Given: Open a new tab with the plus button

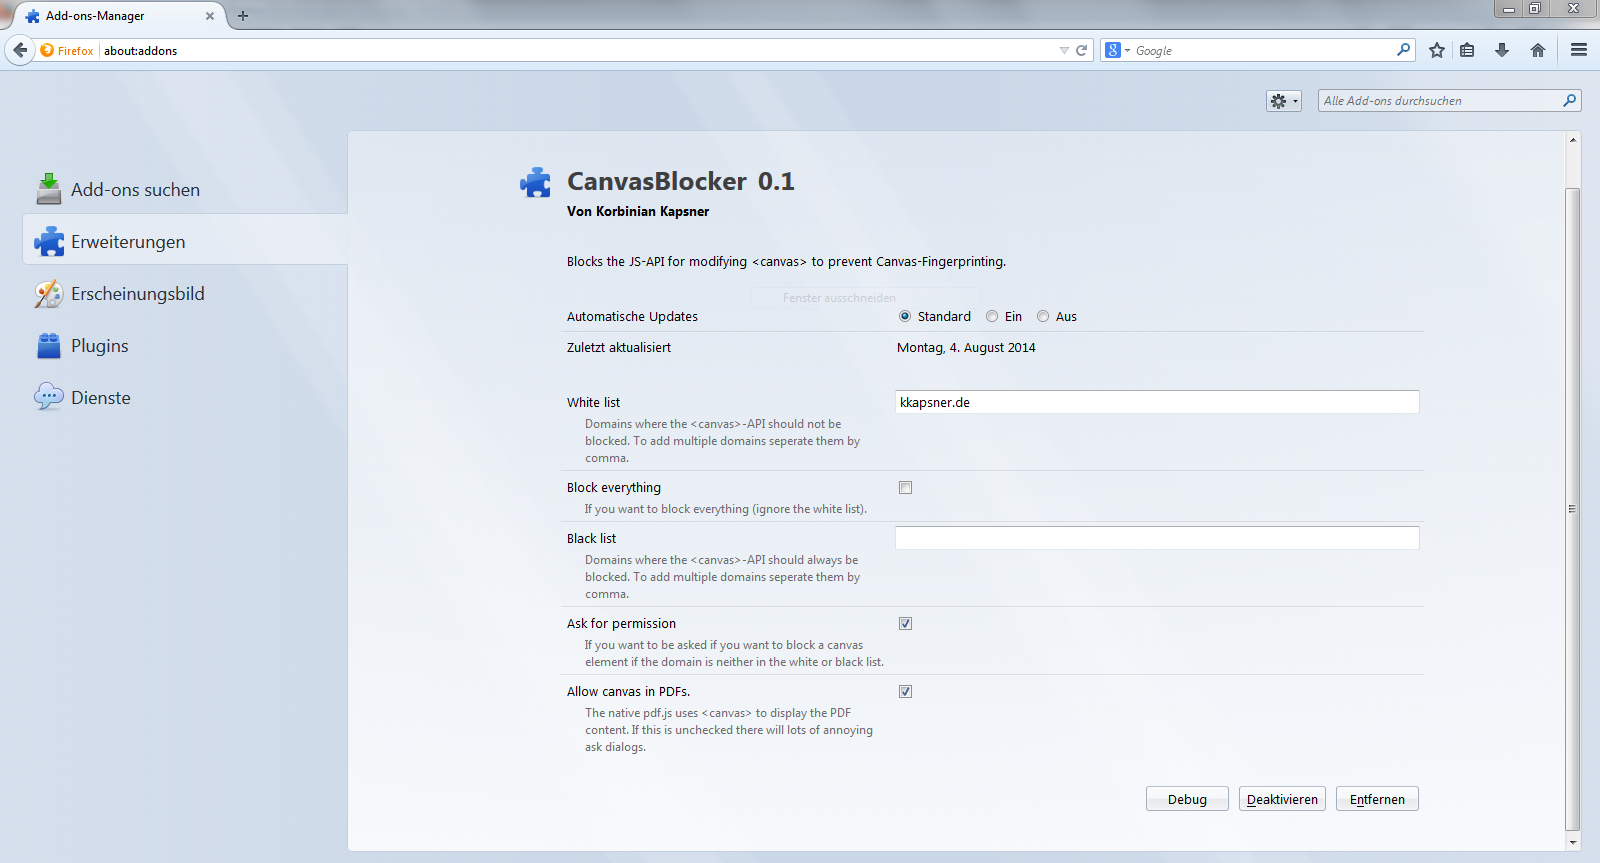Looking at the screenshot, I should tap(243, 16).
